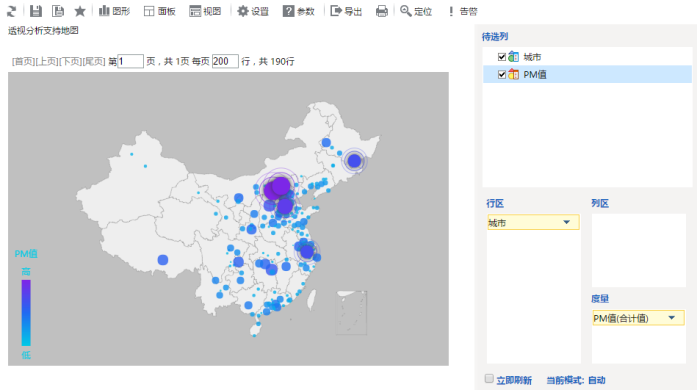Click the favorite star icon
Image resolution: width=697 pixels, height=390 pixels.
pos(80,11)
